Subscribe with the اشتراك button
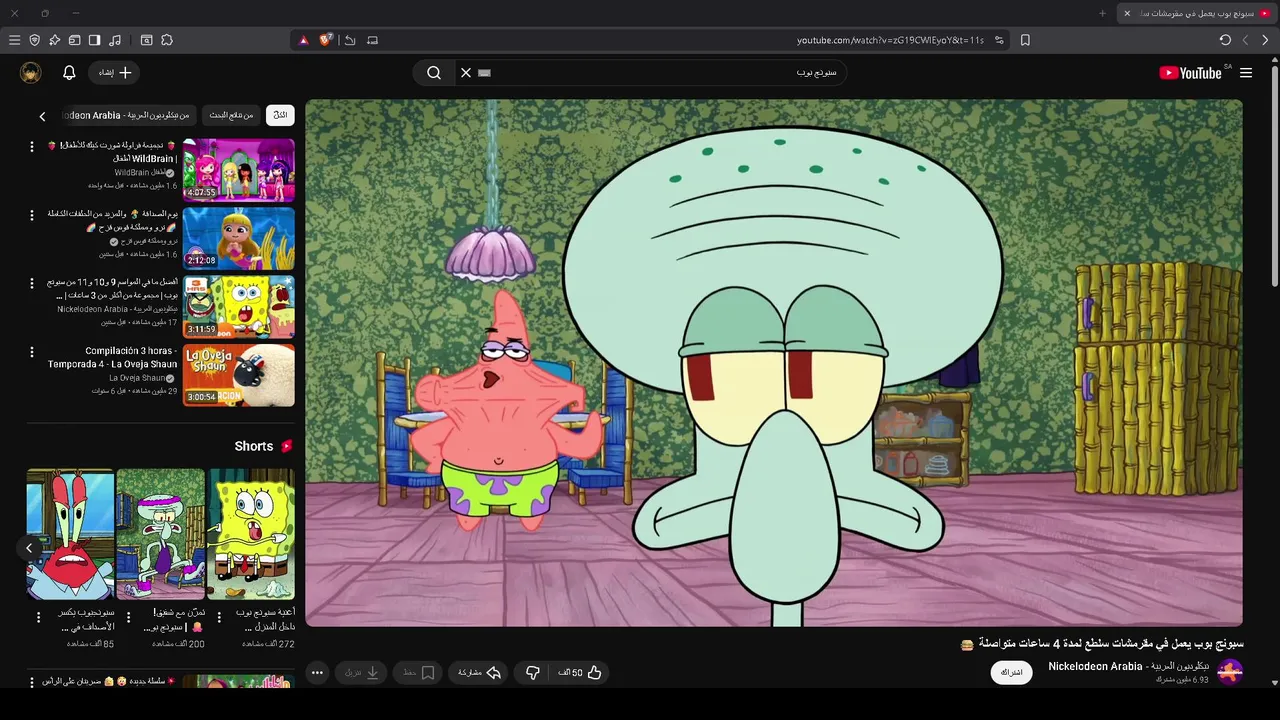Image resolution: width=1280 pixels, height=720 pixels. pos(1012,672)
